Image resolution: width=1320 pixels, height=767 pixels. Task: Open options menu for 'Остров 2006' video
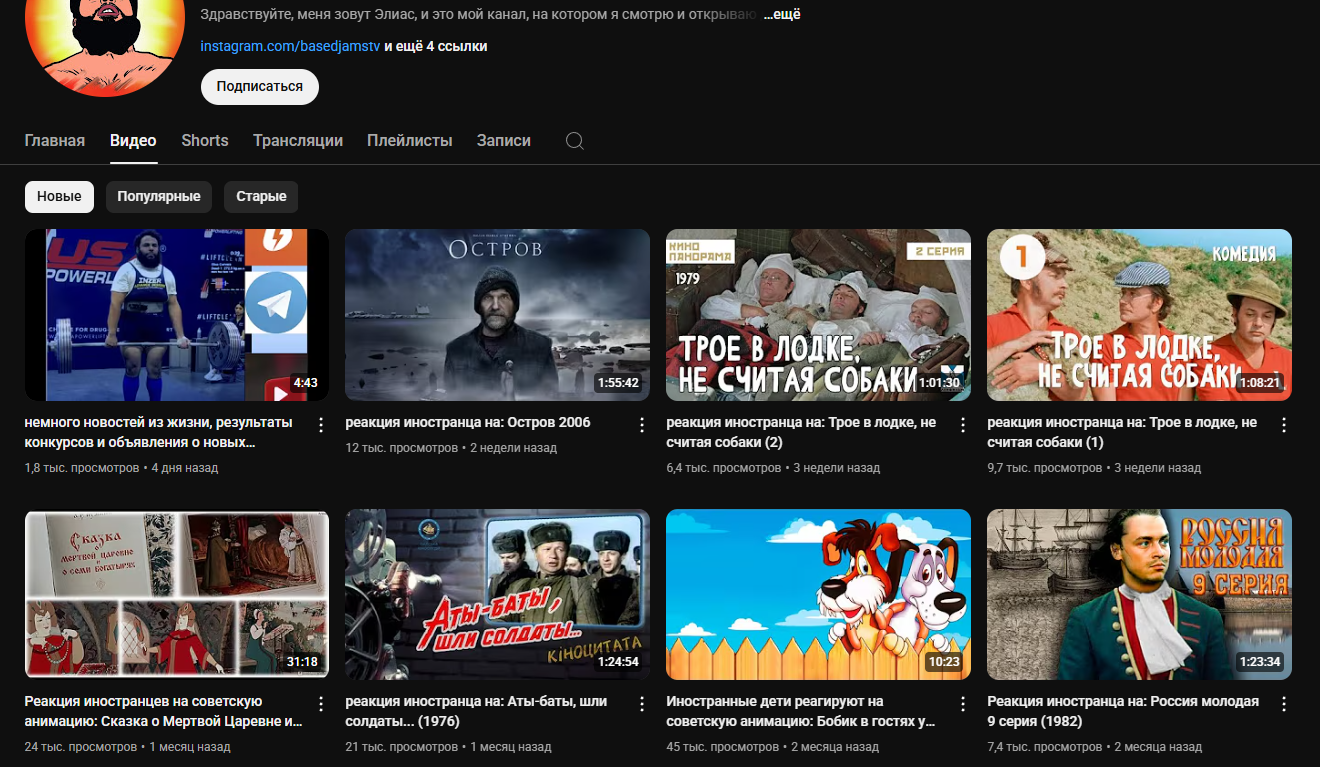click(x=642, y=425)
